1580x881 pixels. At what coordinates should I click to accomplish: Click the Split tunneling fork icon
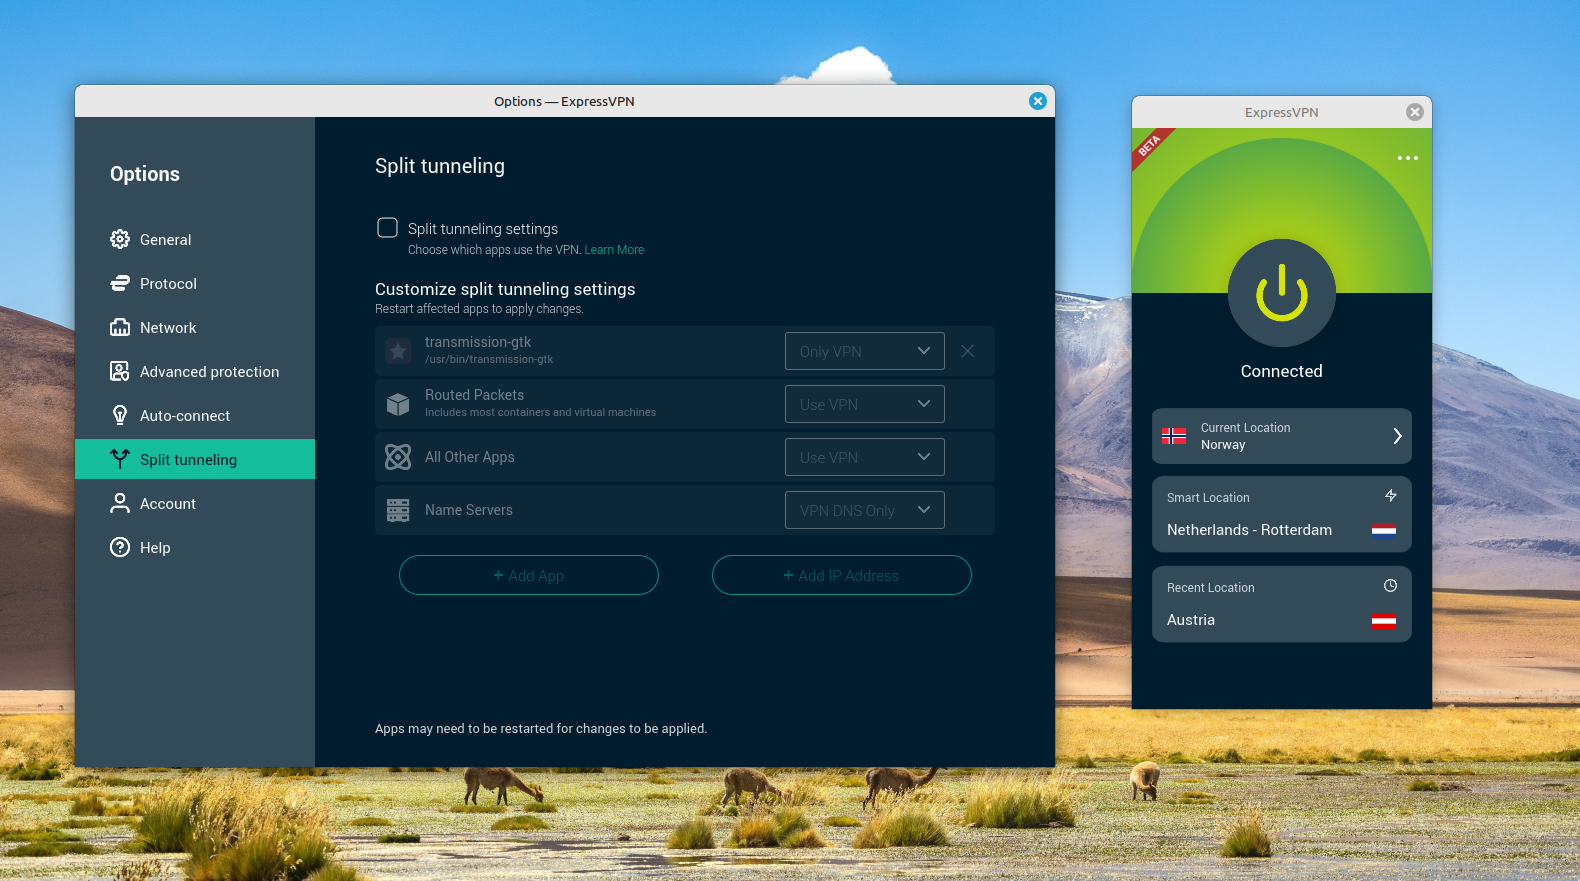click(120, 459)
